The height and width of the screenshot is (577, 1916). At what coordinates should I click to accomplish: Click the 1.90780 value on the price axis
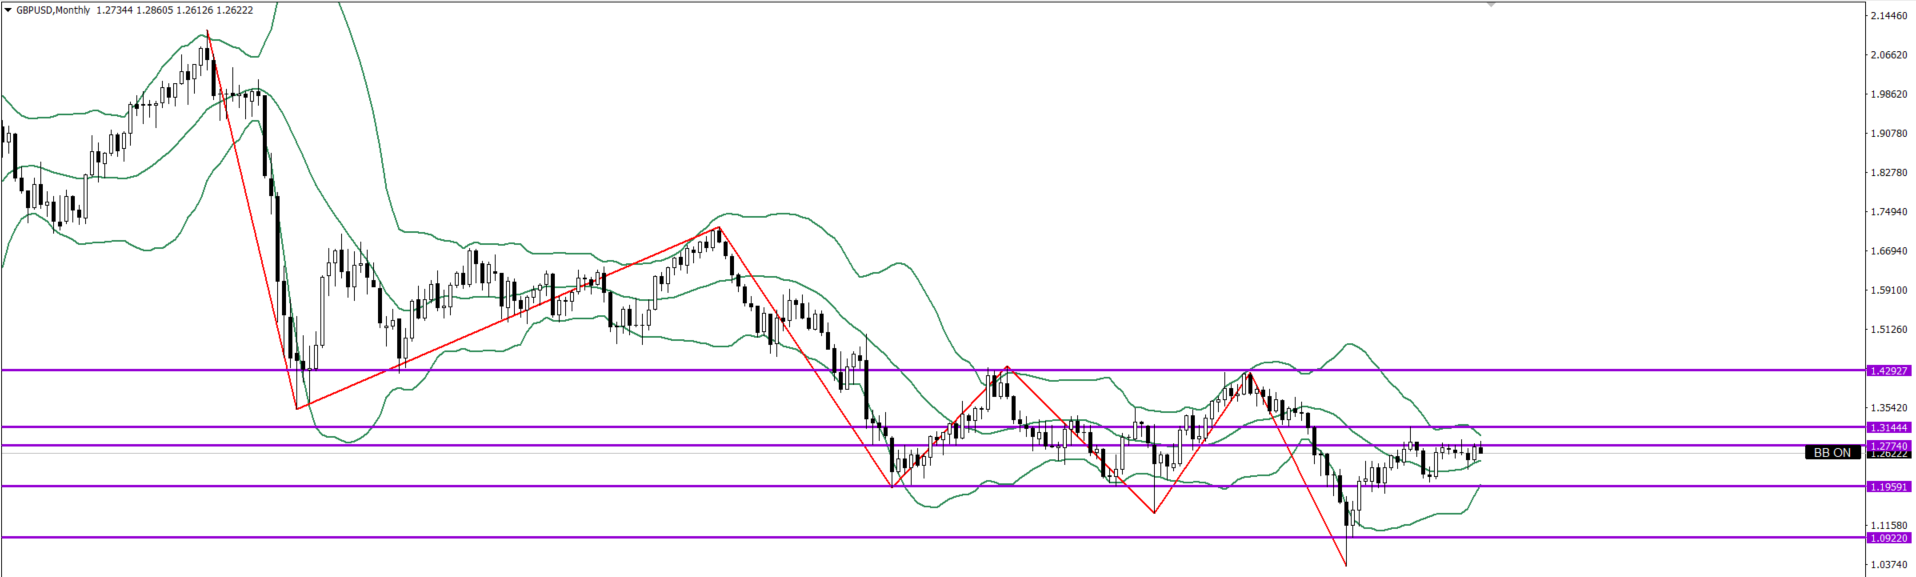tap(1888, 134)
